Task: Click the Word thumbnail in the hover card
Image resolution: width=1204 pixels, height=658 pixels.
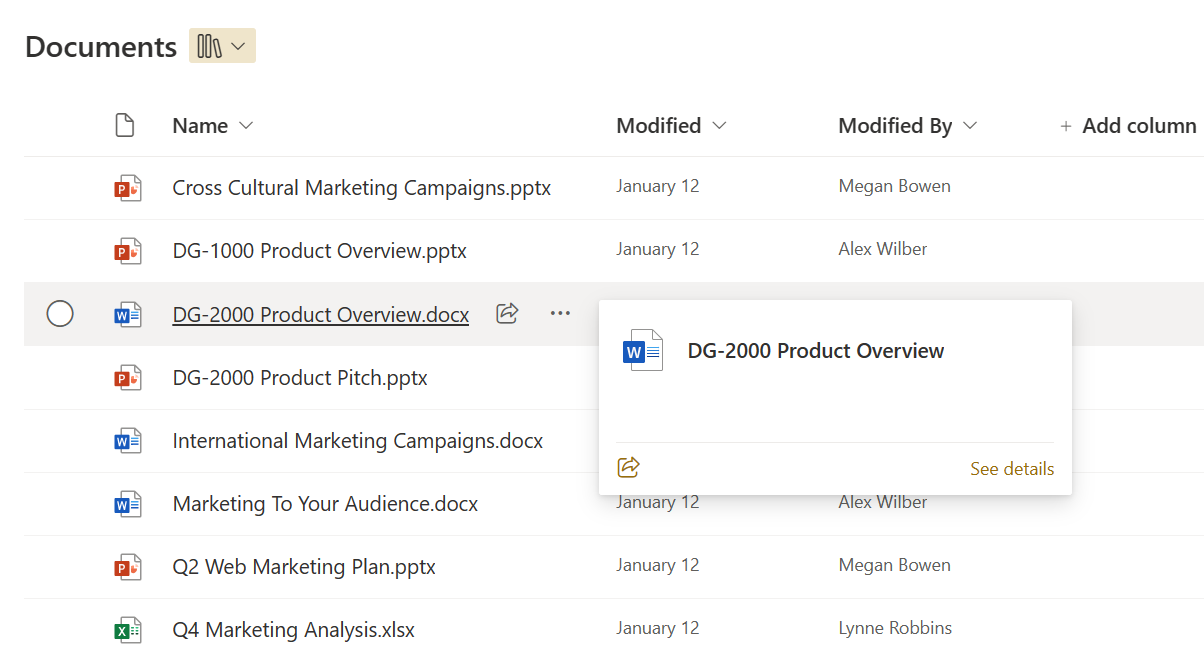Action: pos(642,350)
